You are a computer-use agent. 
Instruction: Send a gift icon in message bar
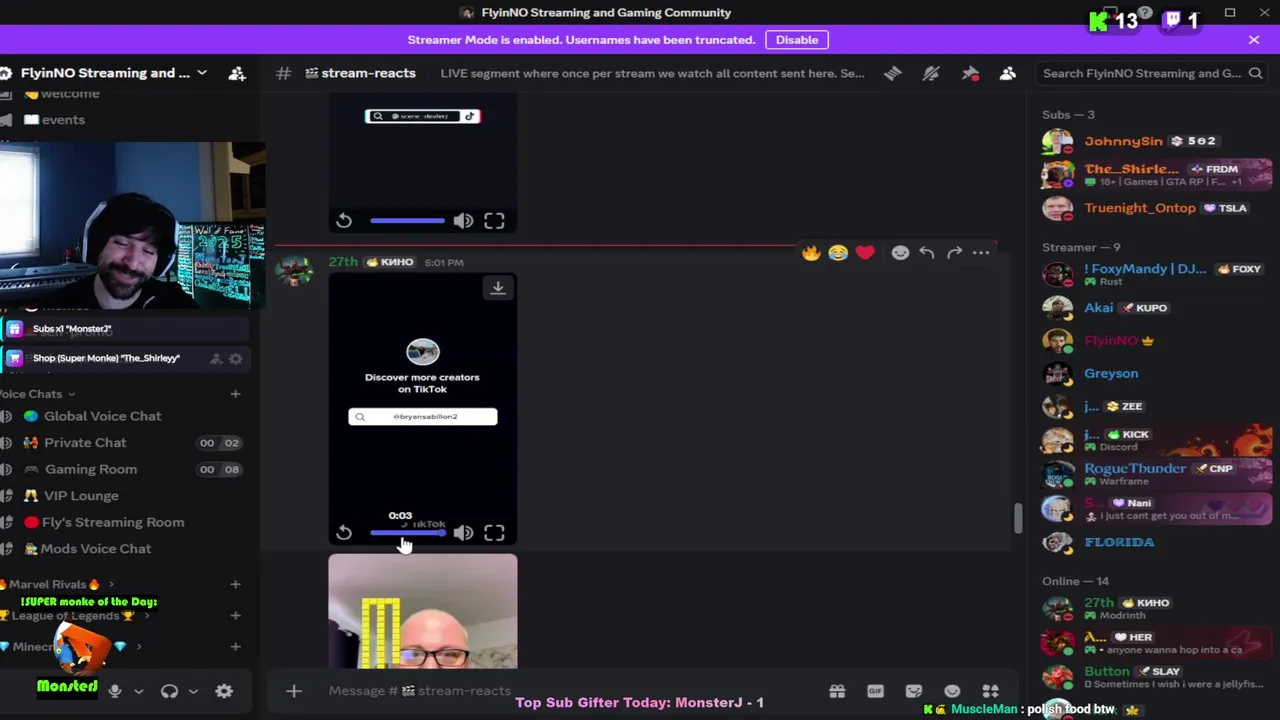tap(837, 691)
